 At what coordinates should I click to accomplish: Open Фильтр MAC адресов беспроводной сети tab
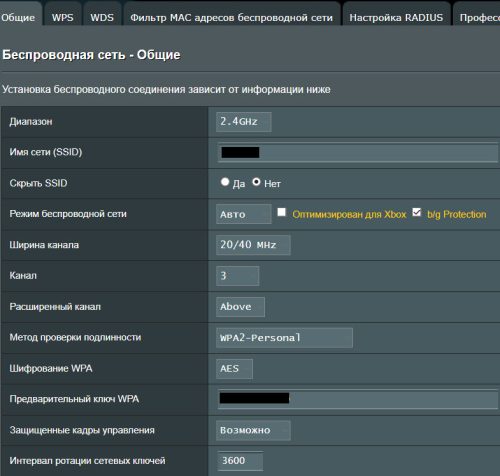click(232, 15)
